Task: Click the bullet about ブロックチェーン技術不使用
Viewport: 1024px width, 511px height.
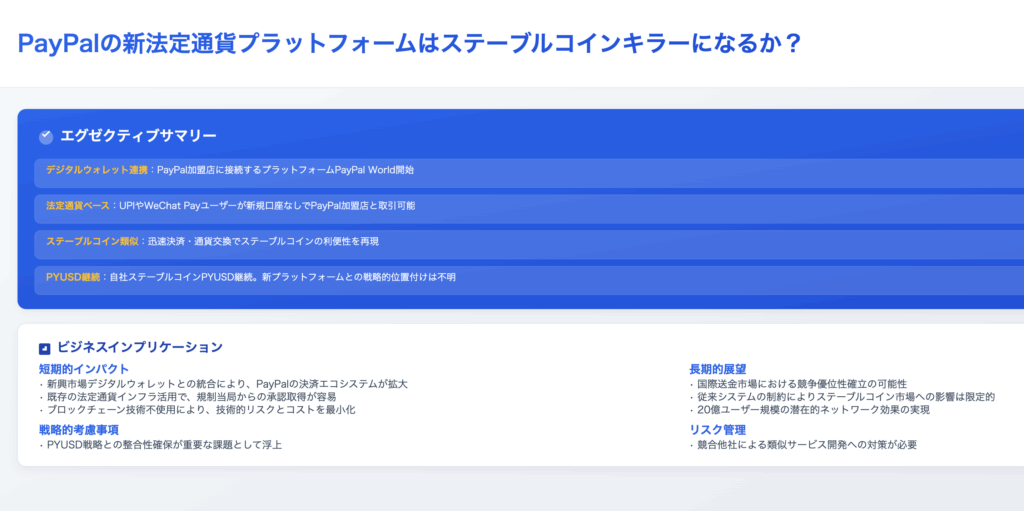Action: click(197, 410)
